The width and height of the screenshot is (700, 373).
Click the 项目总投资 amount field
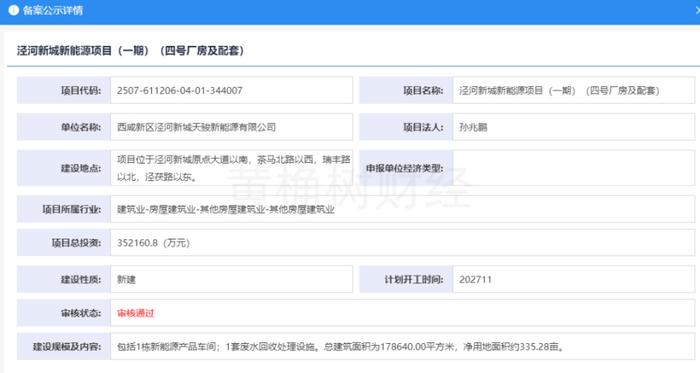[403, 243]
